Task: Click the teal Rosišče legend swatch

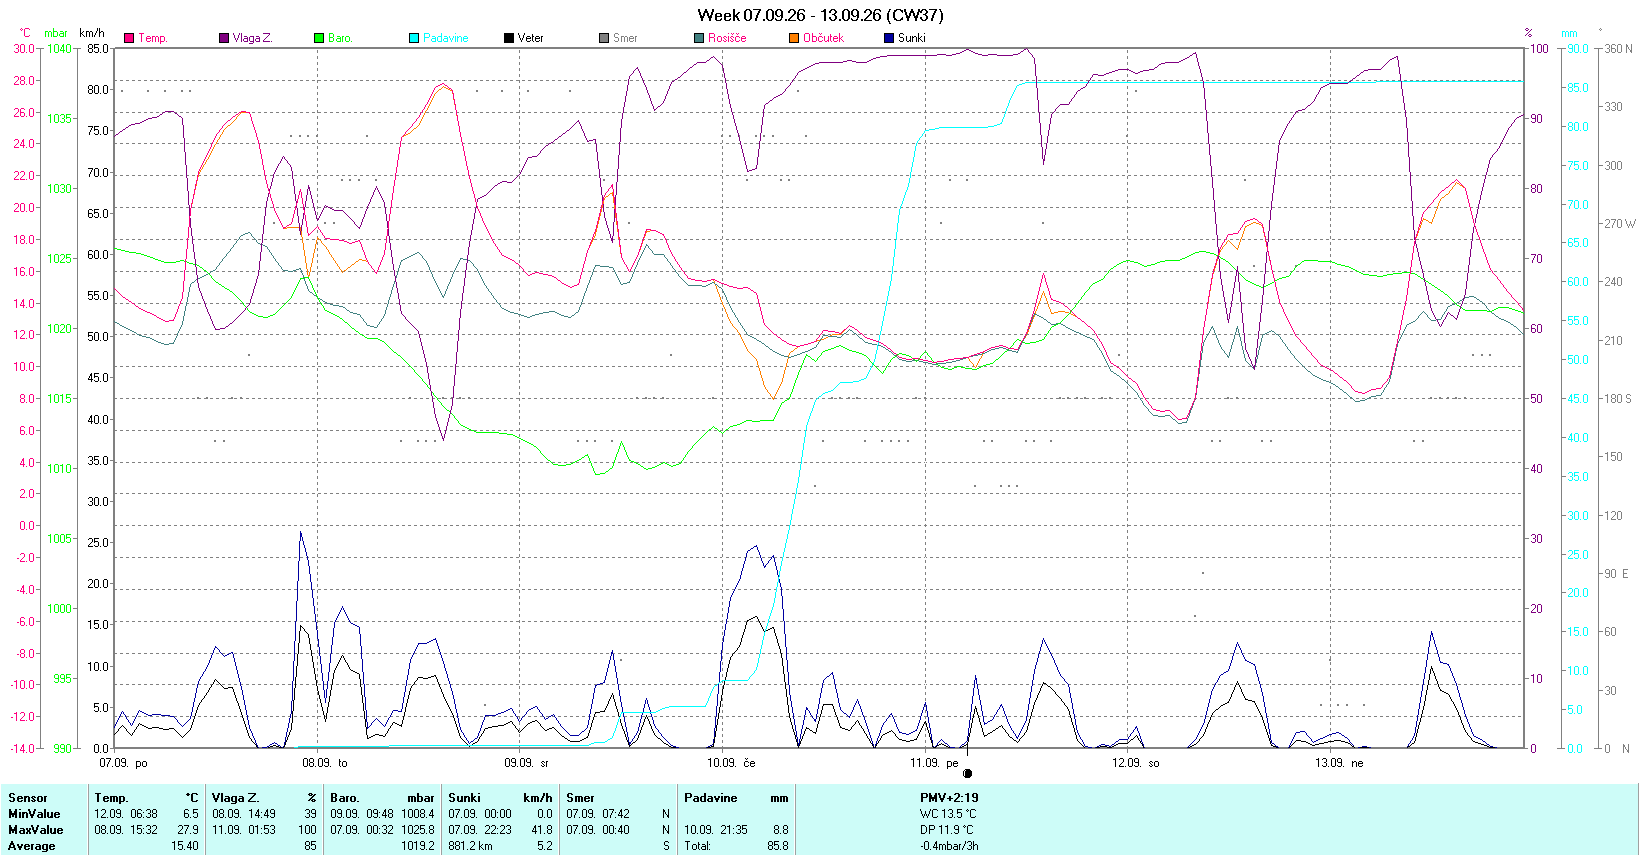Action: [699, 38]
